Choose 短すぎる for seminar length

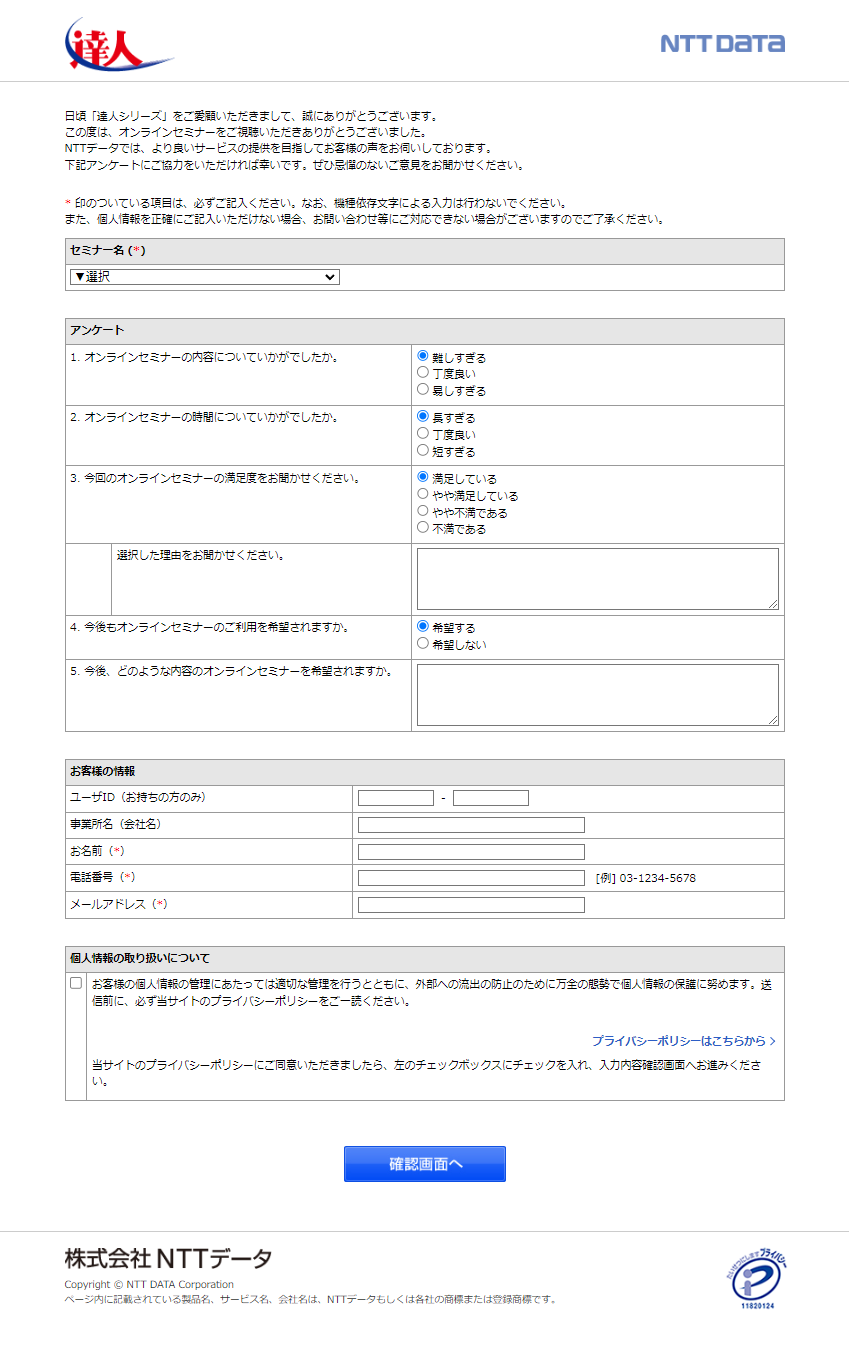[x=423, y=451]
